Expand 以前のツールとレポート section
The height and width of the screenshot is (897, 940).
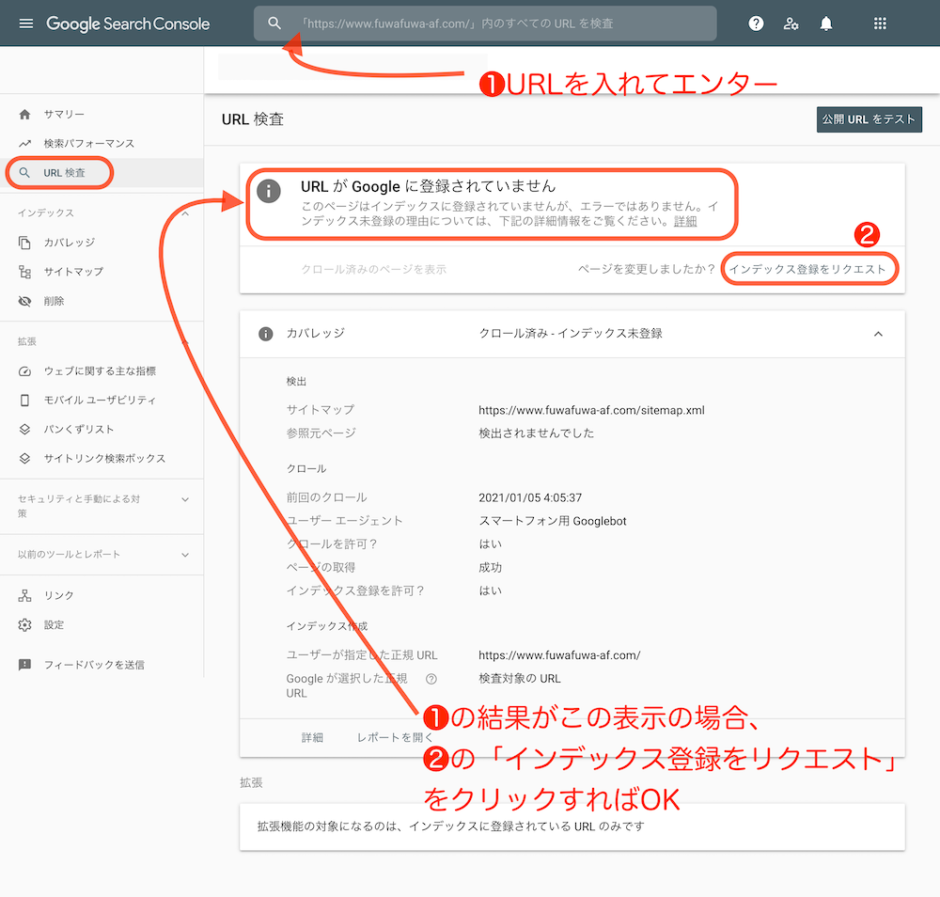(185, 555)
